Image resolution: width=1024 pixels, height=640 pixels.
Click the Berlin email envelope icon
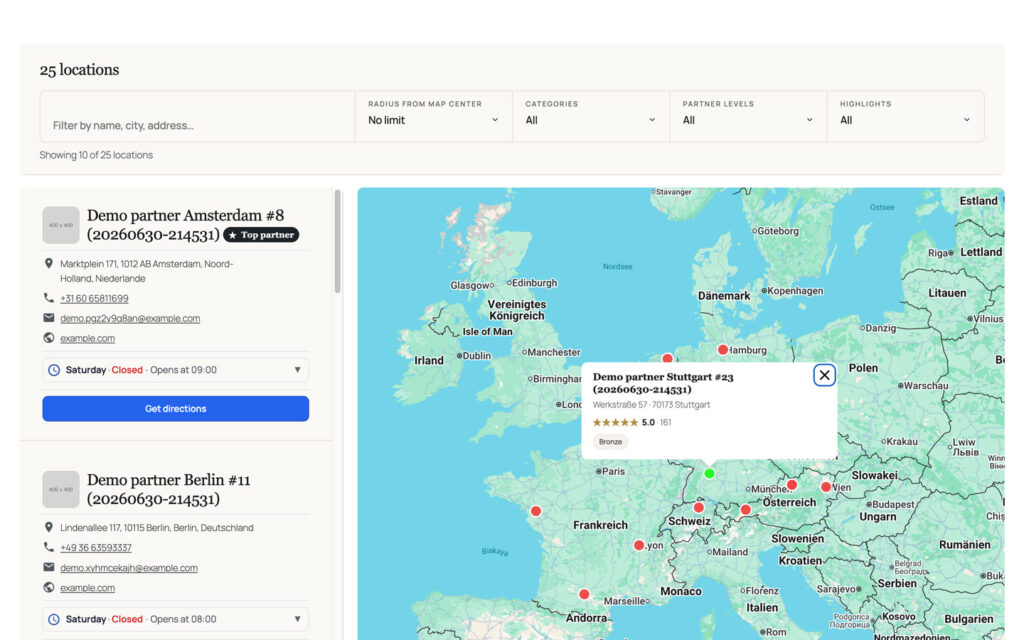point(48,568)
